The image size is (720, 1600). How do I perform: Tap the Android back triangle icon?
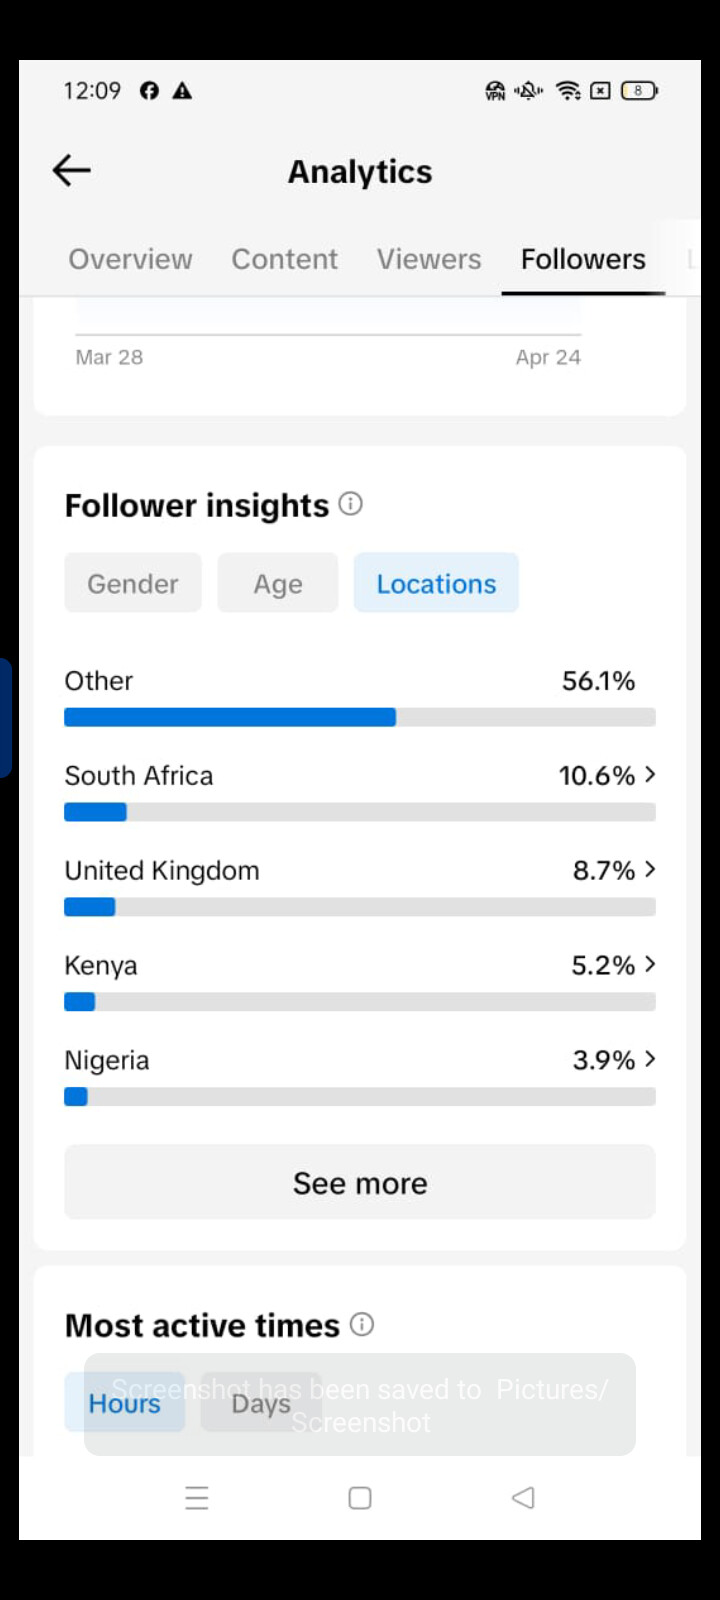tap(523, 1497)
